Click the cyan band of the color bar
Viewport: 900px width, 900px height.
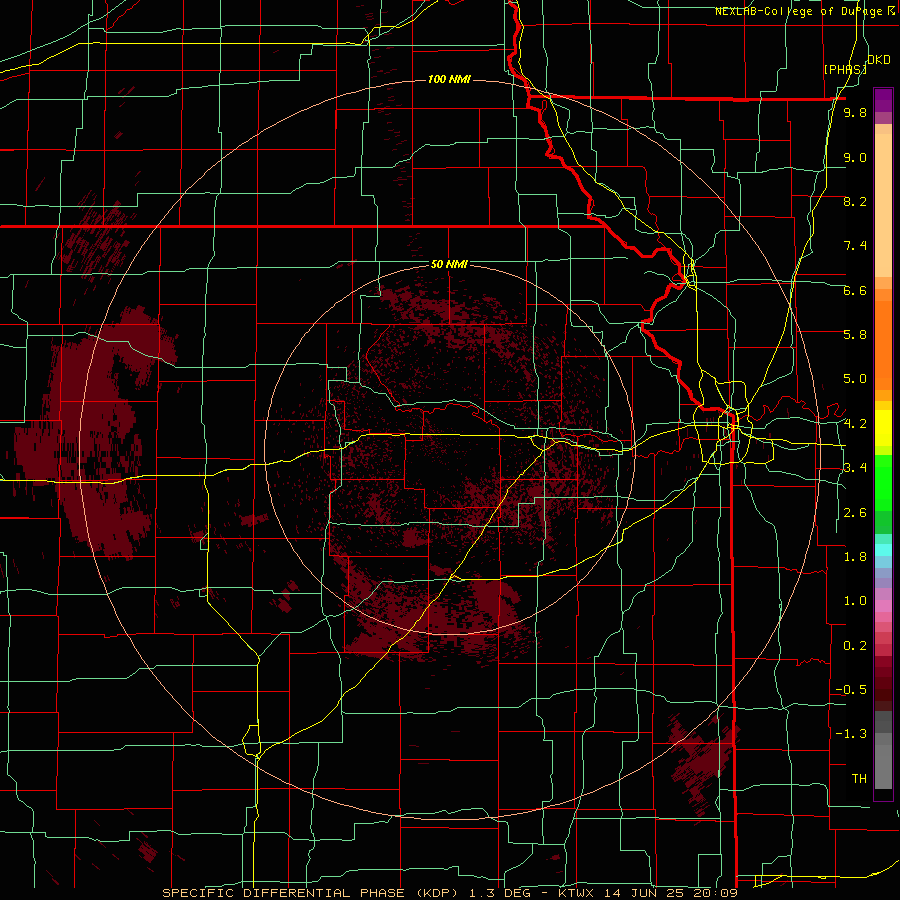tap(883, 550)
